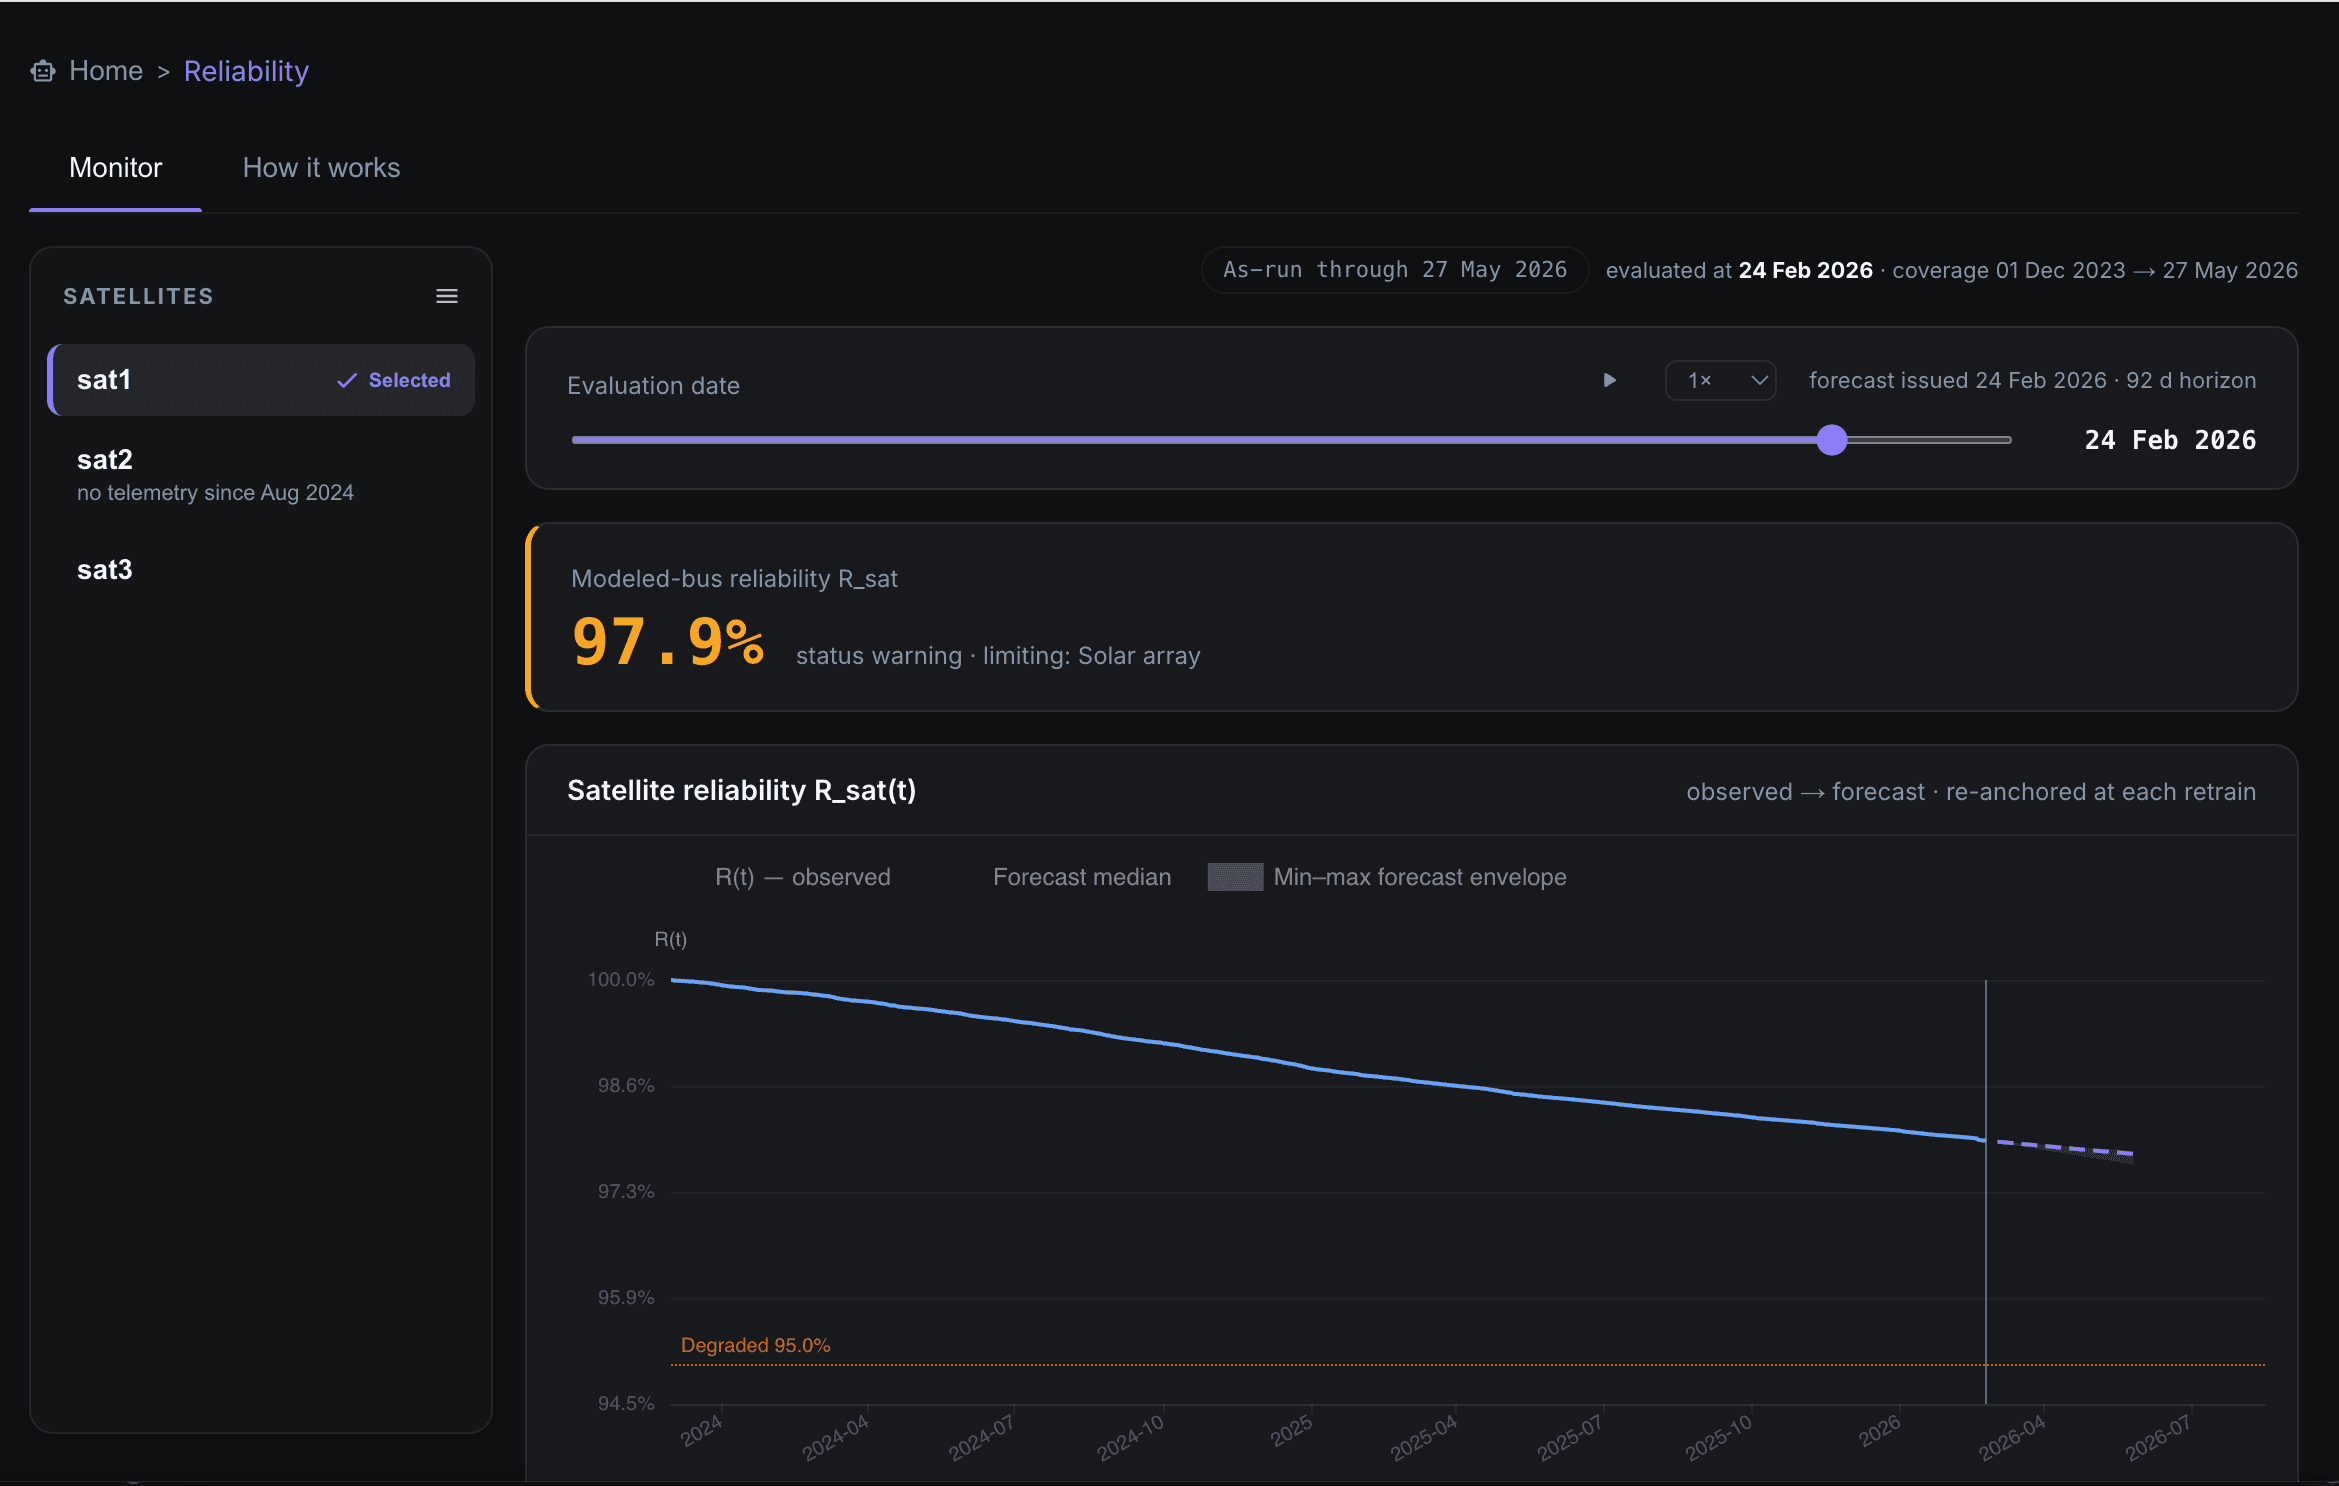Click the R(t) y-axis title
The image size is (2339, 1486).
671,939
